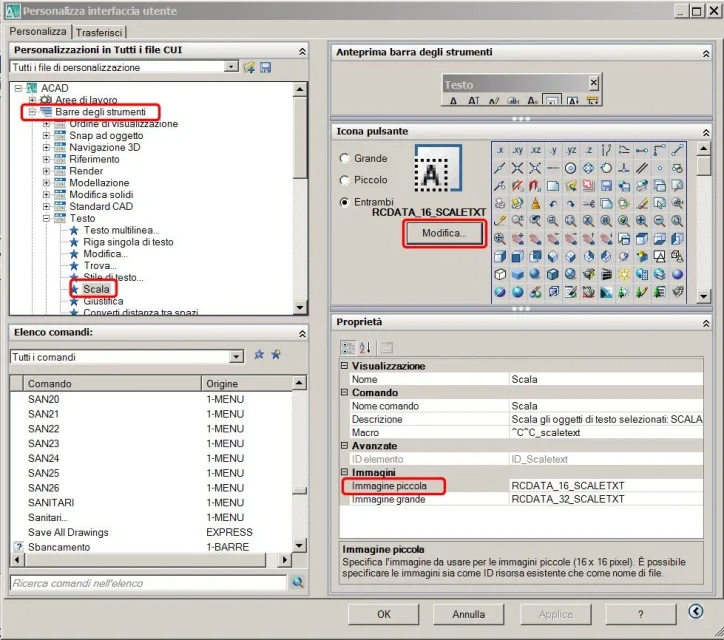
Task: Choose the blank new drawing icon
Action: pyautogui.click(x=553, y=186)
